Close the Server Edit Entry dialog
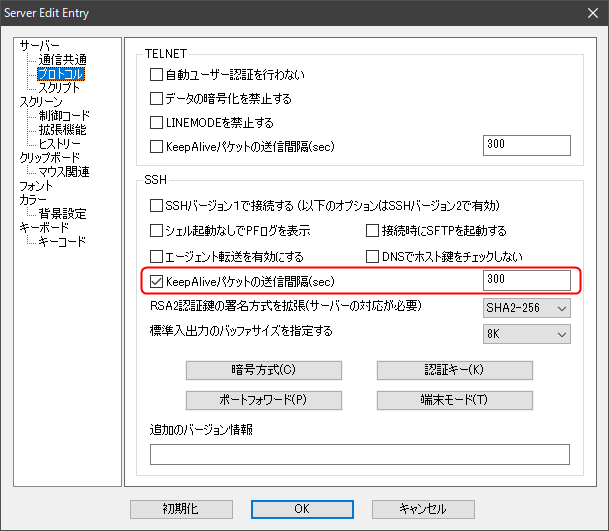609x531 pixels. (593, 13)
